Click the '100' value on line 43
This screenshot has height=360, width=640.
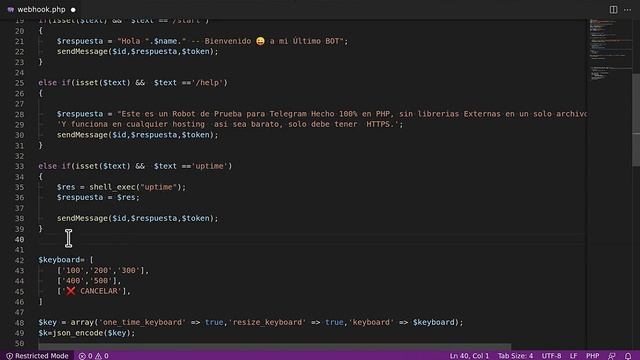click(x=73, y=271)
